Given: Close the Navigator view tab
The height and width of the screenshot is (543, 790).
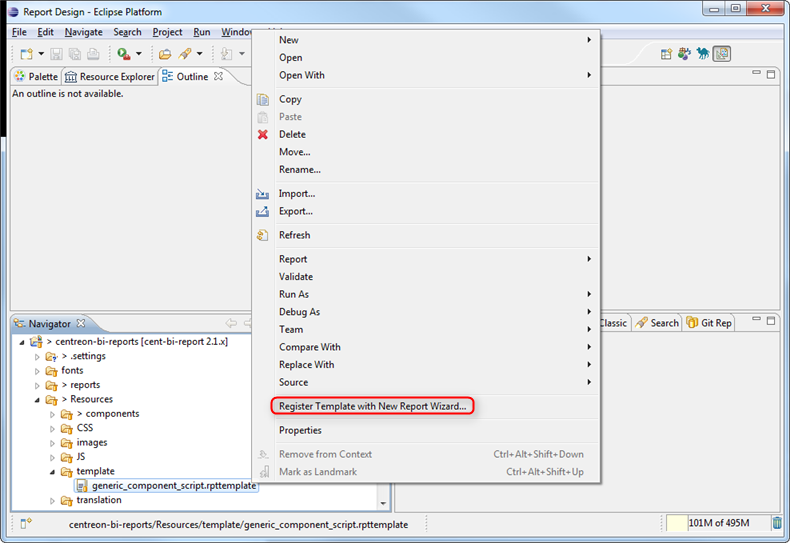Looking at the screenshot, I should click(x=82, y=323).
